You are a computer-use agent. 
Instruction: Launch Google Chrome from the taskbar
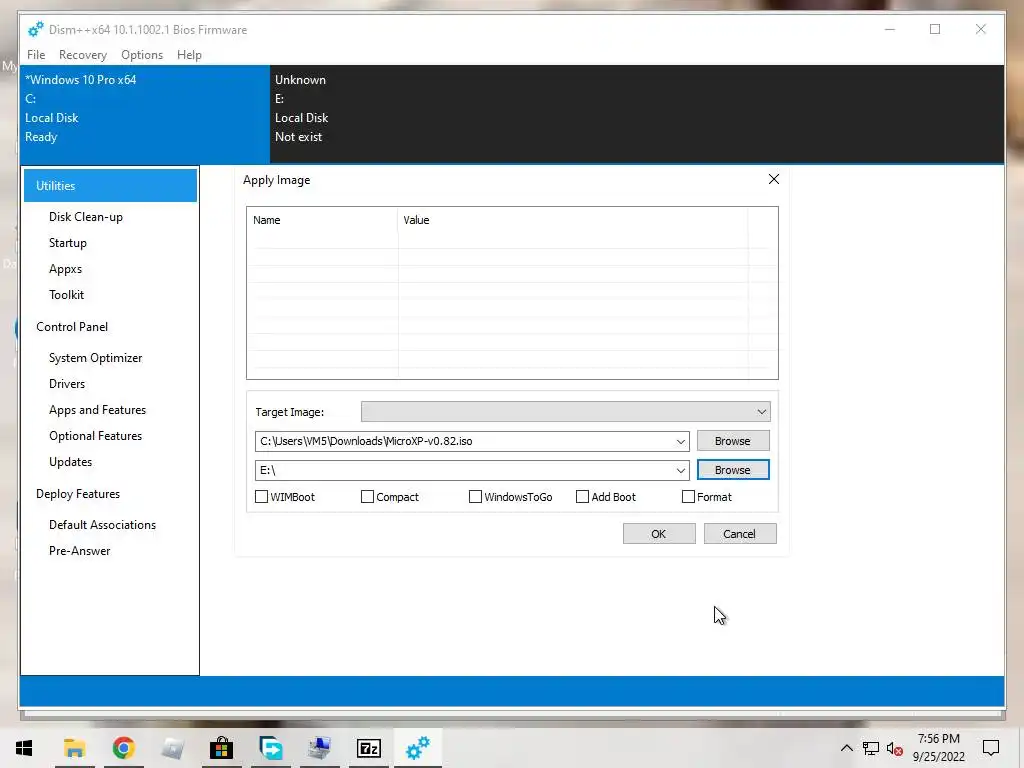[x=123, y=748]
